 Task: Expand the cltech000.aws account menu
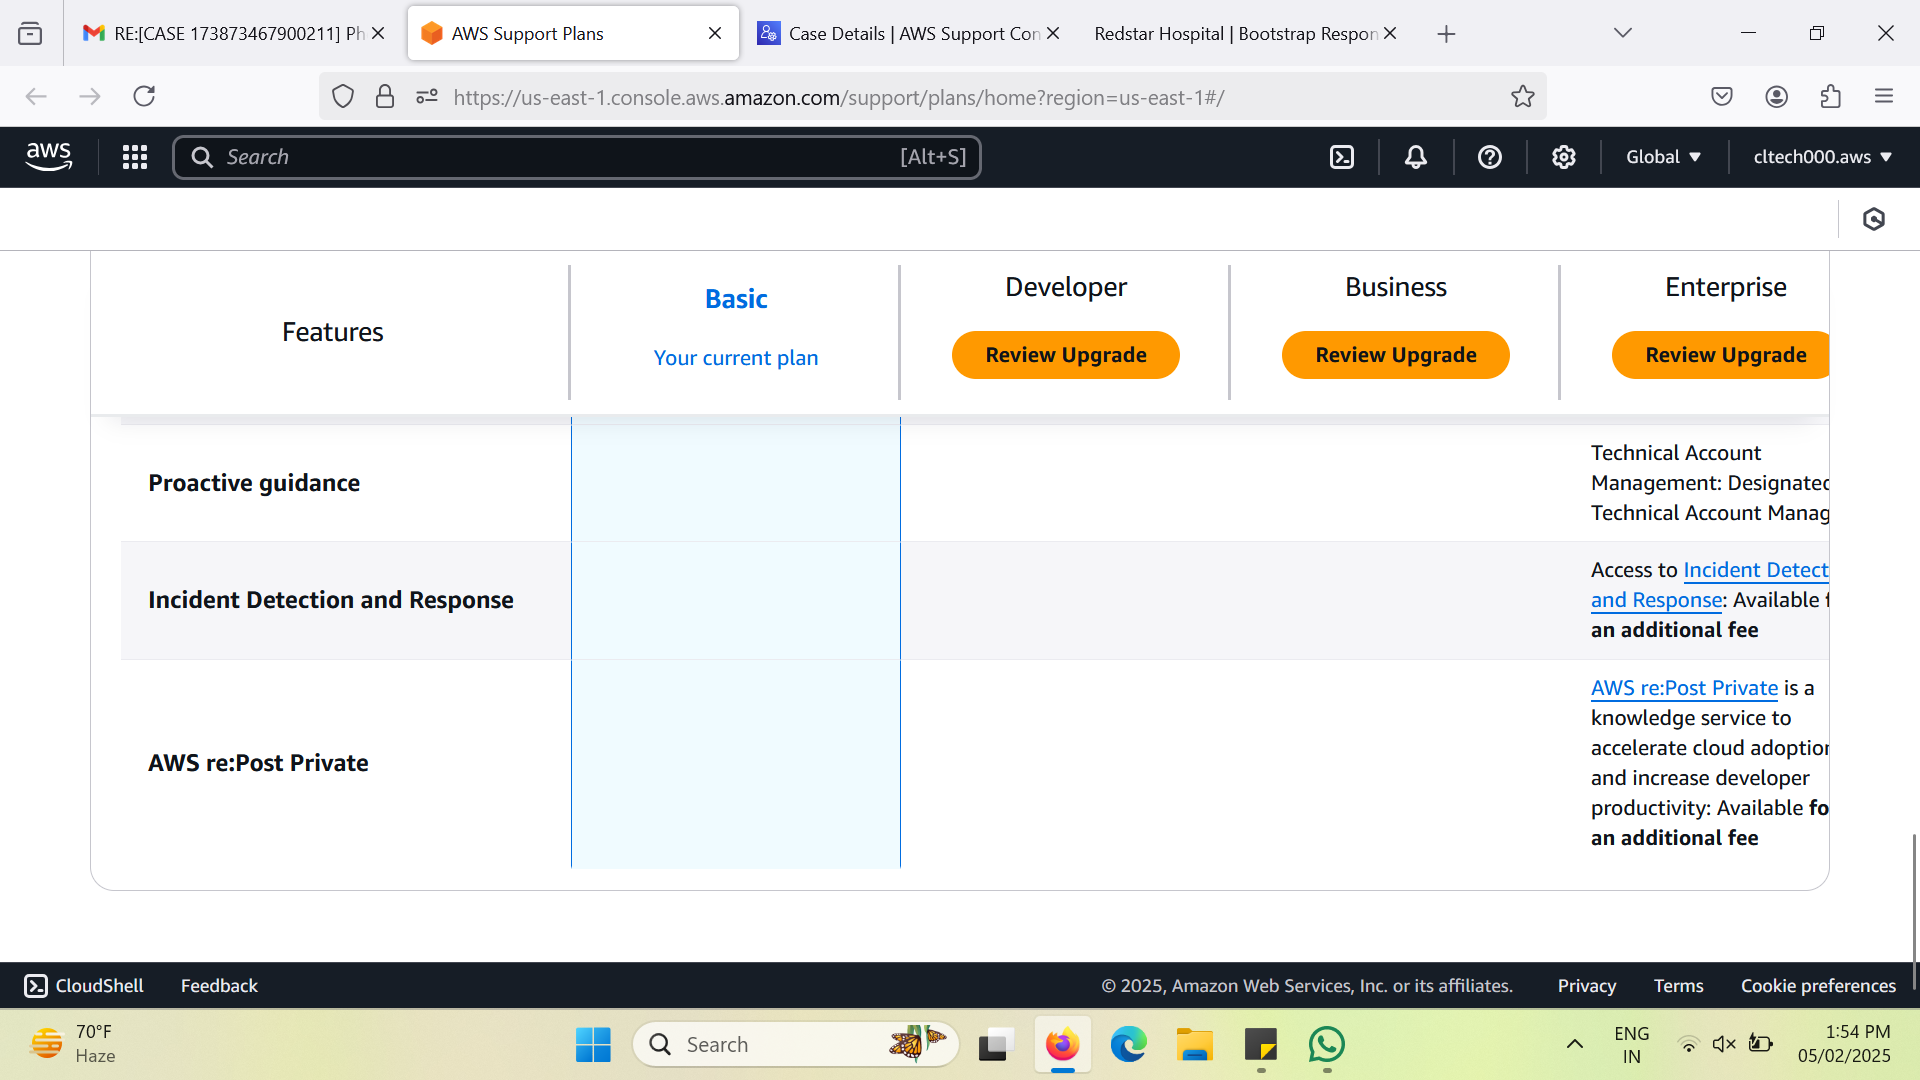[1822, 157]
